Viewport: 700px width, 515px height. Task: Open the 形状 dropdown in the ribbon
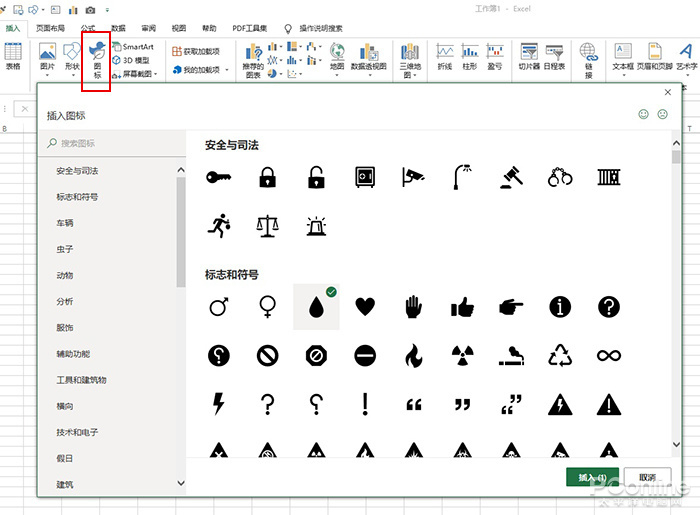71,66
